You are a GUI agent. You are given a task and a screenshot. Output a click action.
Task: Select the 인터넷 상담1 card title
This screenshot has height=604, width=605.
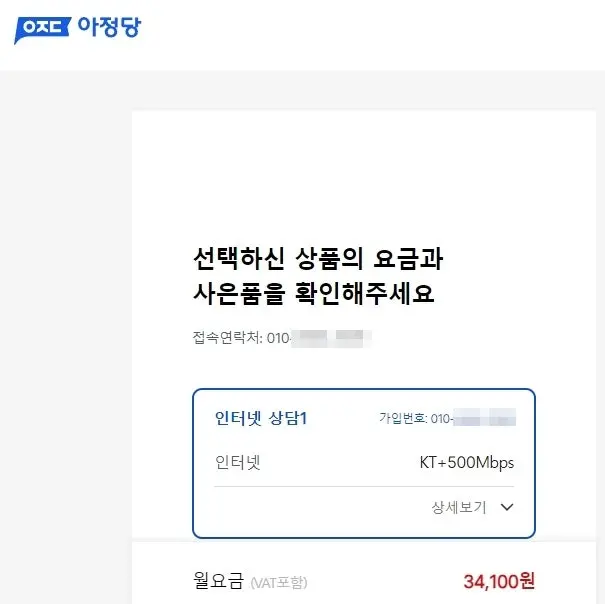click(261, 417)
